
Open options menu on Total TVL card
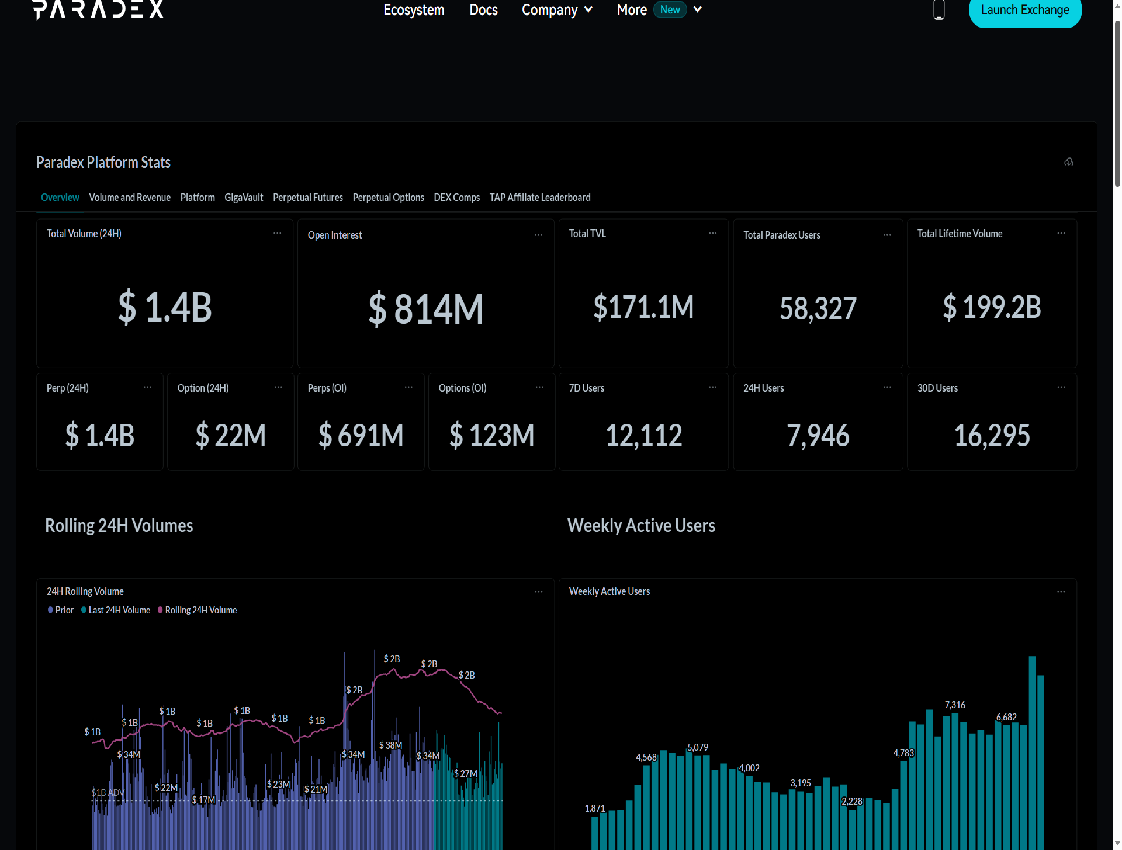[712, 233]
